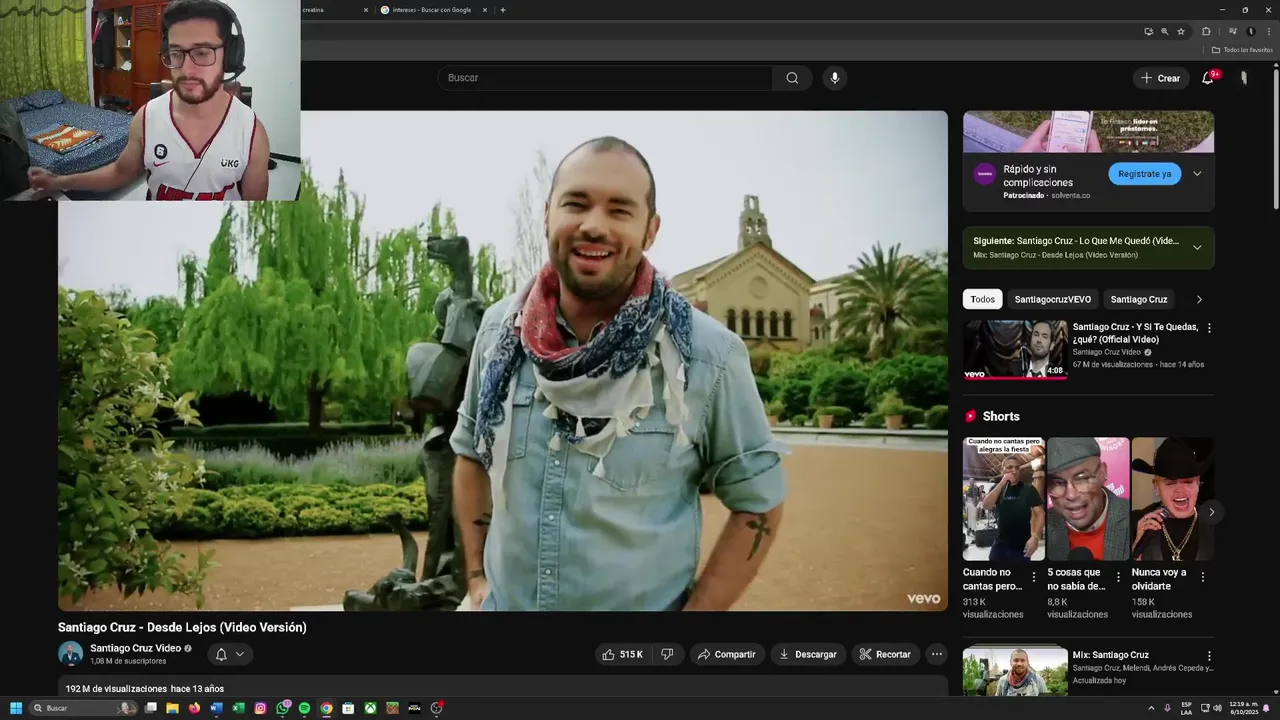Open Spotify from taskbar
Image resolution: width=1280 pixels, height=720 pixels.
[304, 708]
